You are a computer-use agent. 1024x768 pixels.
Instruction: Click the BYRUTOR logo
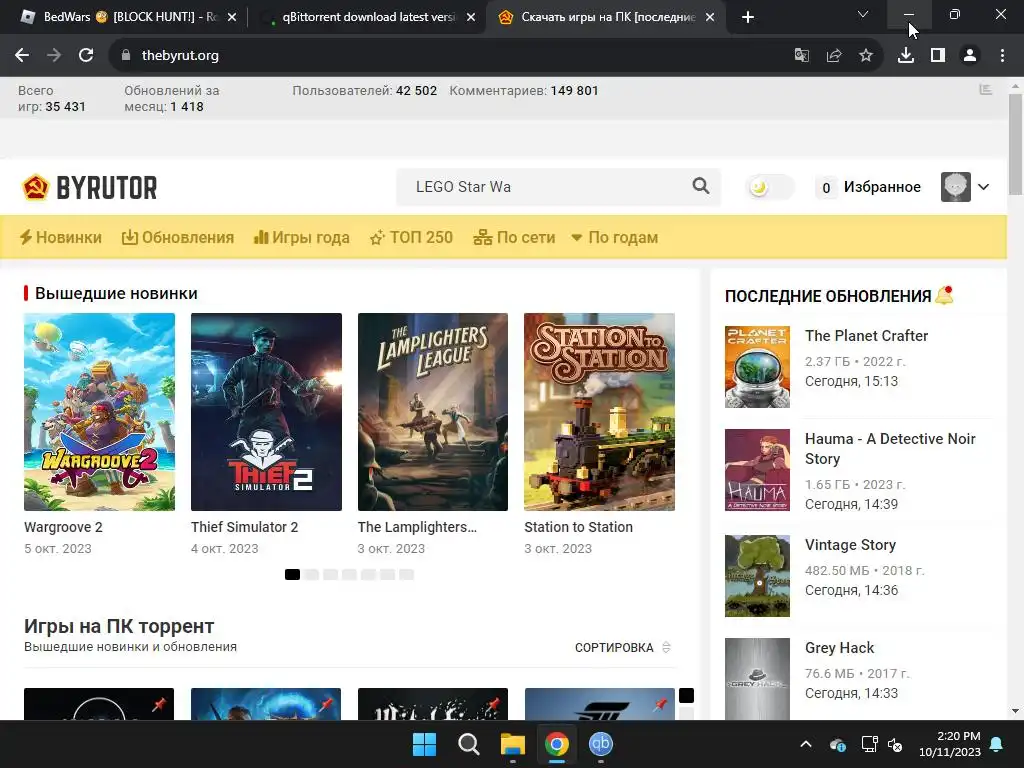pos(89,187)
